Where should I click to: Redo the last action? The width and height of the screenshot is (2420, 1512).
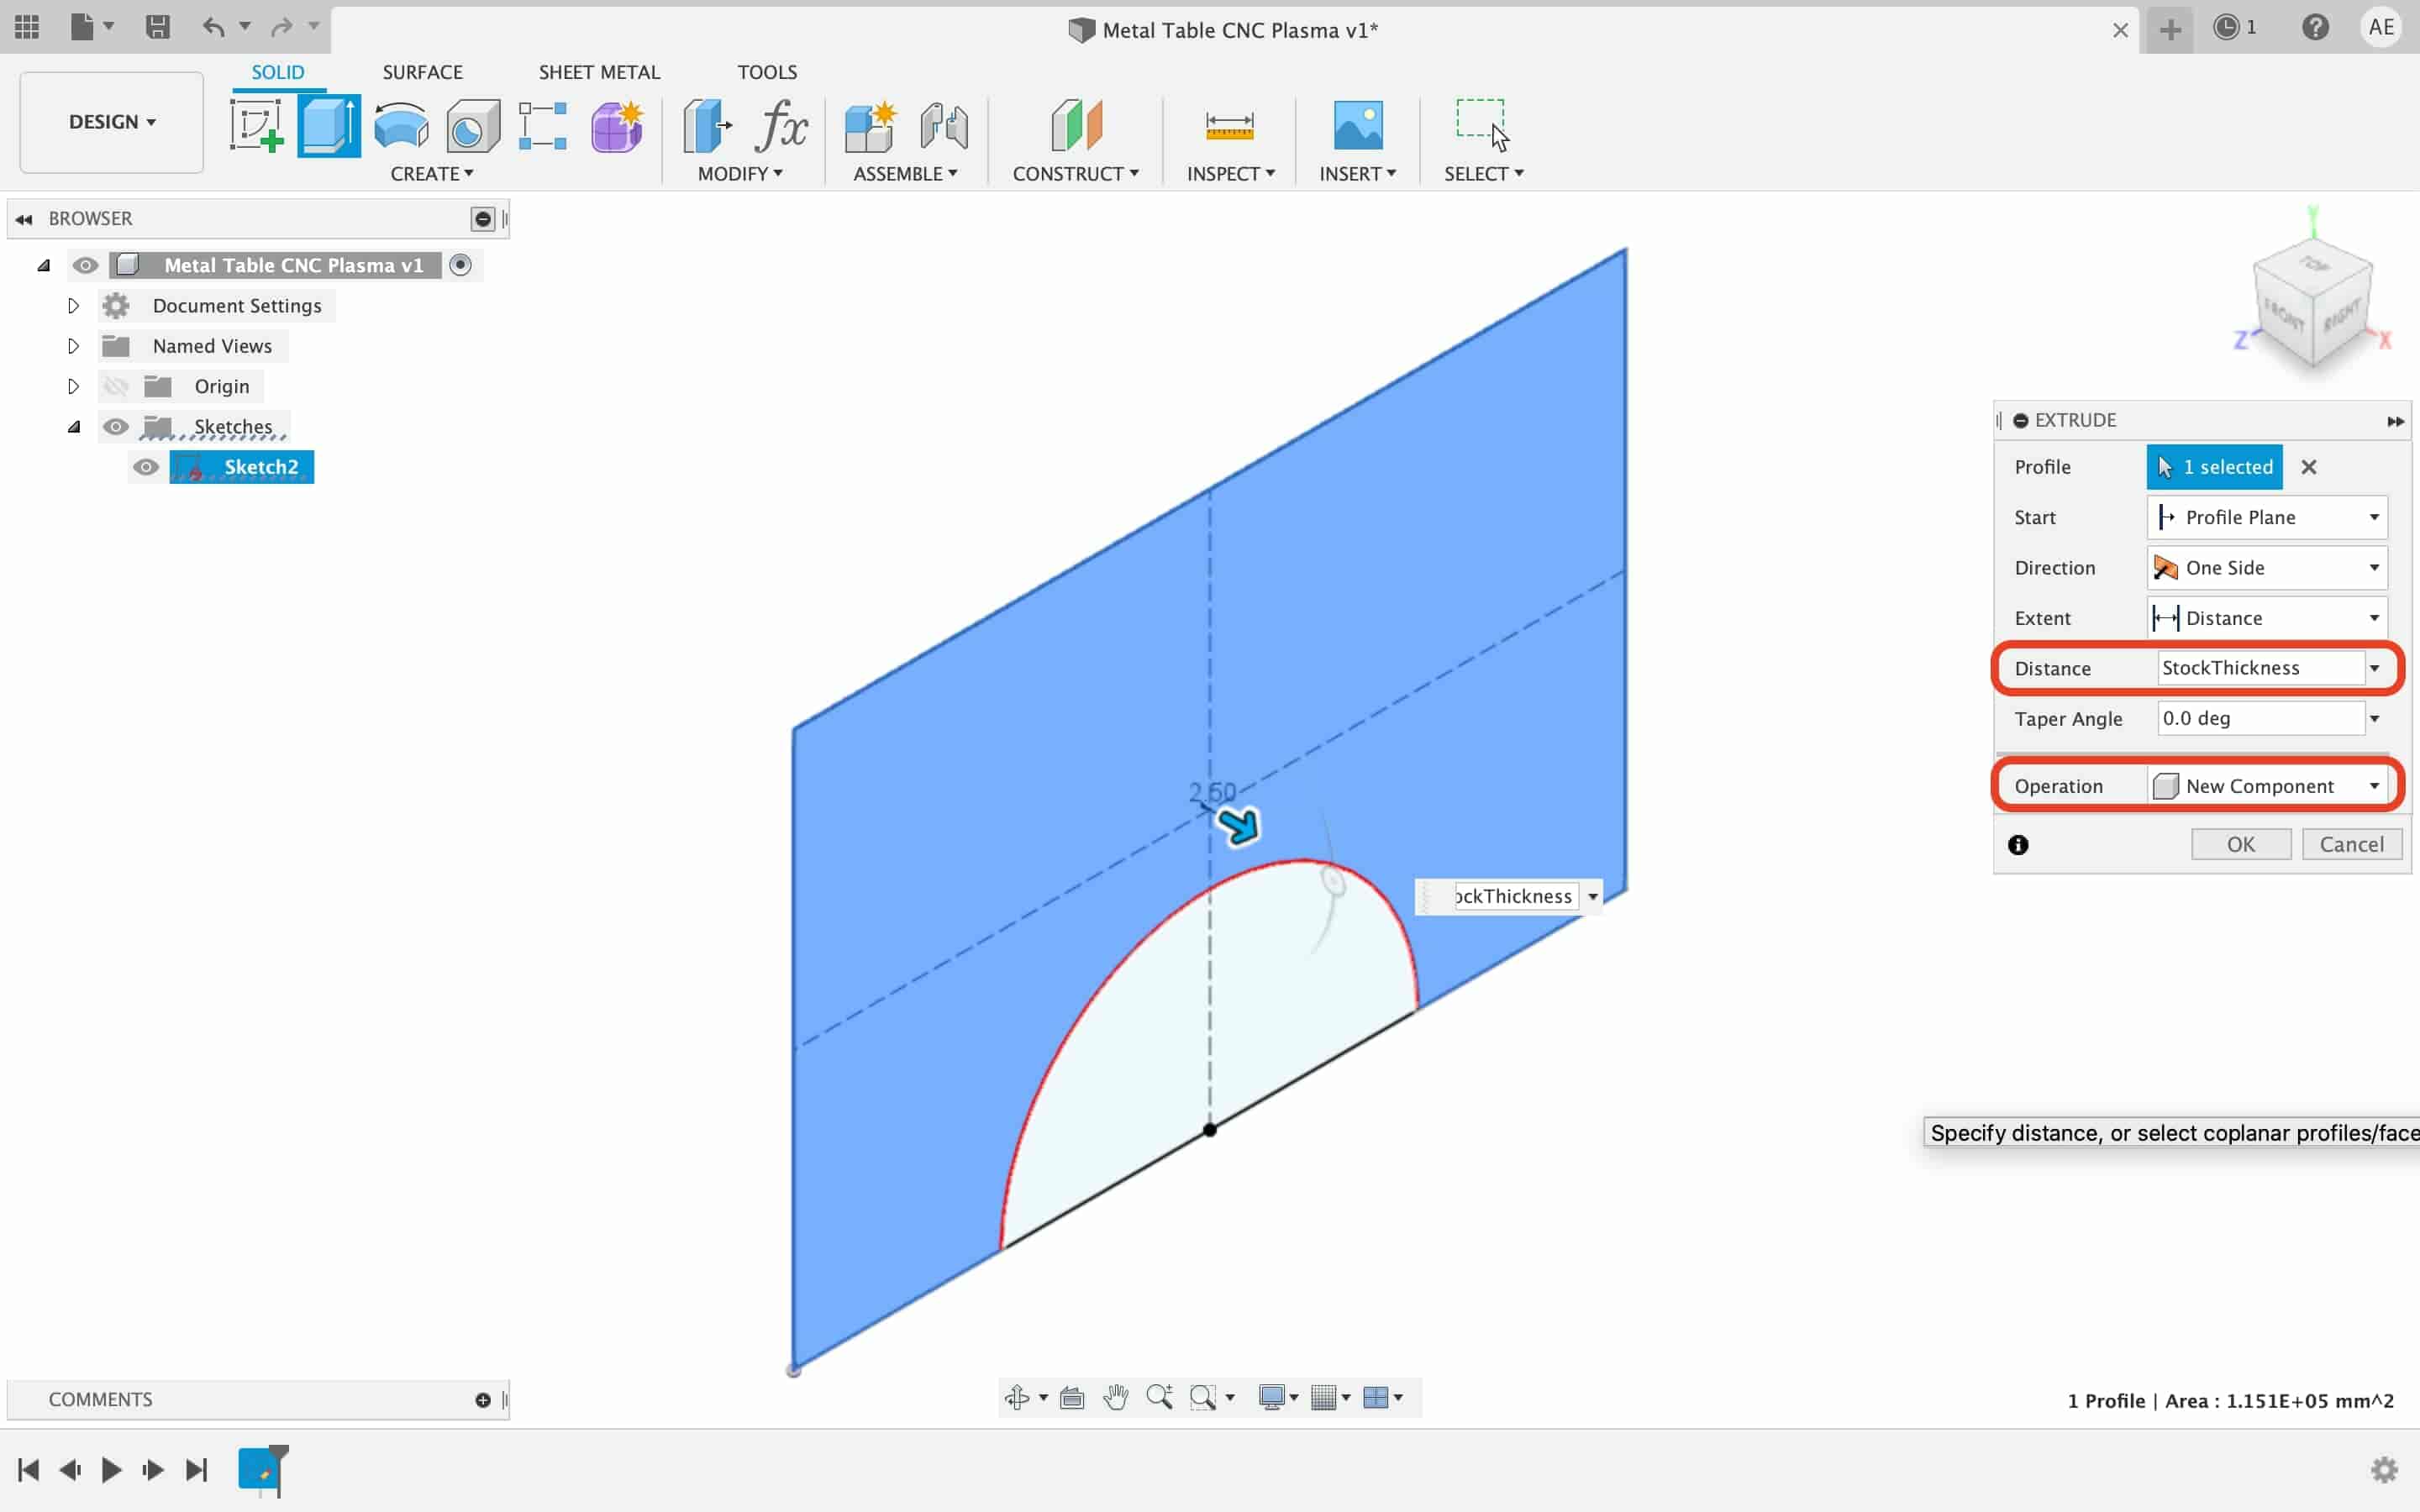click(282, 27)
